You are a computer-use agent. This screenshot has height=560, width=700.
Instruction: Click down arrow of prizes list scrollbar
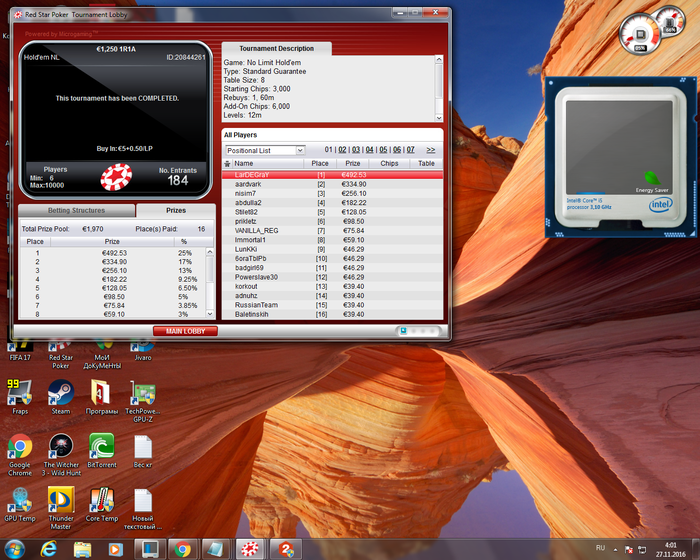210,313
